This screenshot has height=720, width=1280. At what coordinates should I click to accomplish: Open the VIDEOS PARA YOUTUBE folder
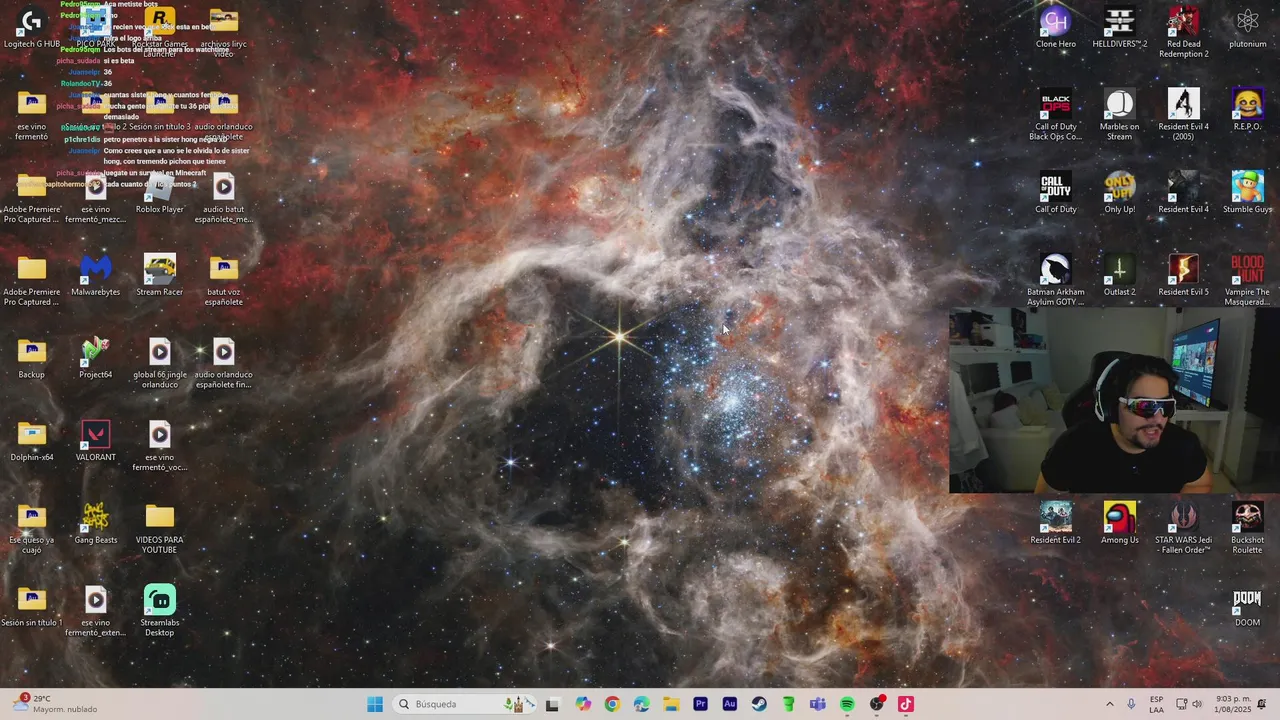[x=160, y=530]
